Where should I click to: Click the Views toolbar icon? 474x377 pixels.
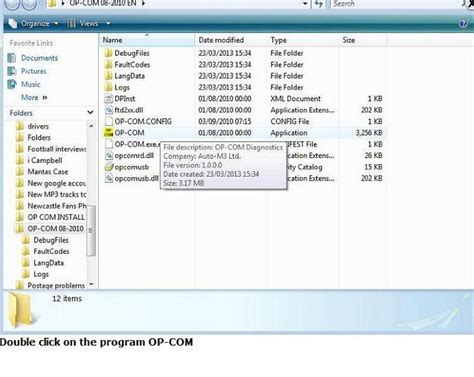(71, 24)
